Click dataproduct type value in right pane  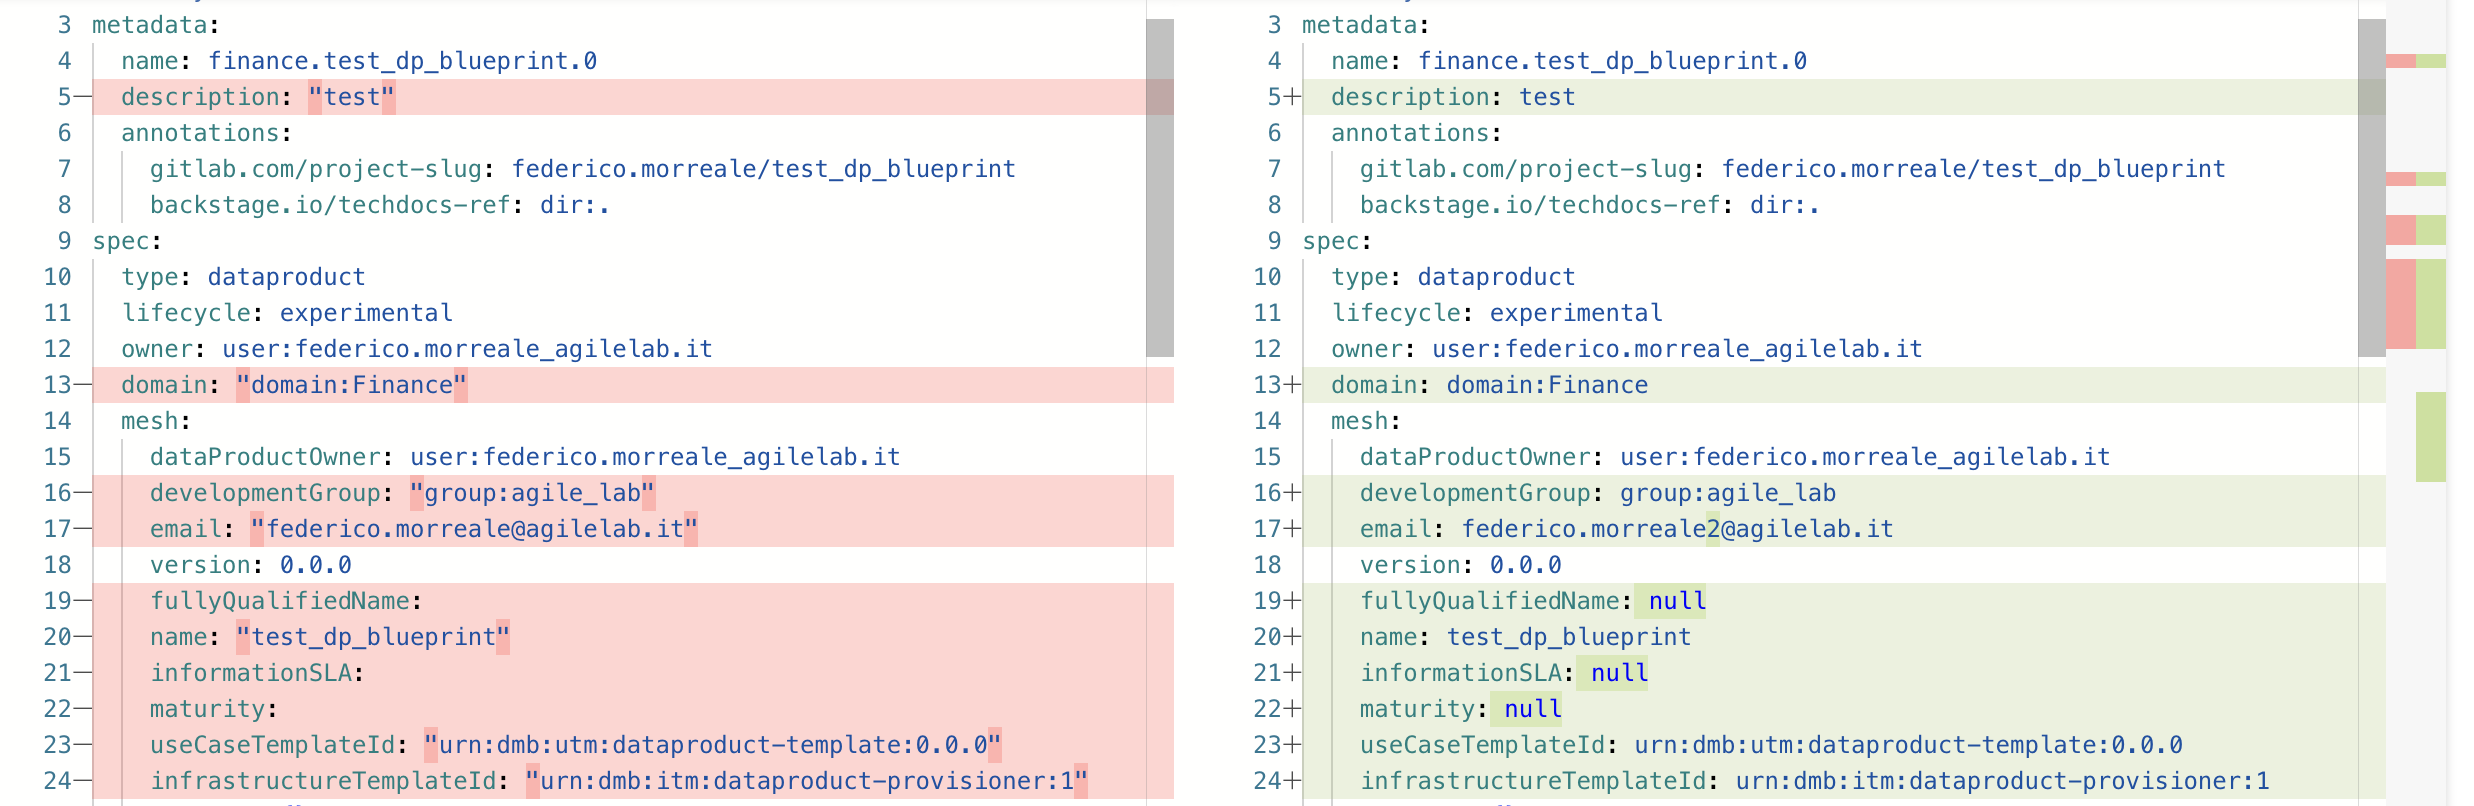point(1496,277)
